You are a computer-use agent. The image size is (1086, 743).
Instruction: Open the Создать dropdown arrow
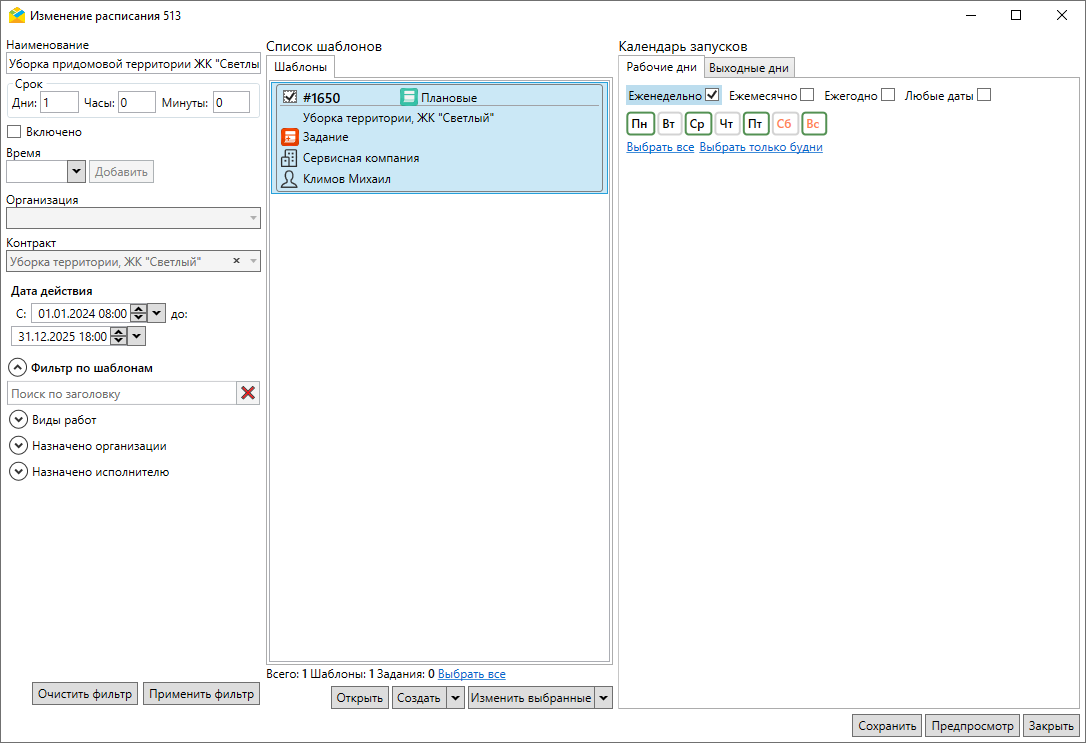coord(455,698)
